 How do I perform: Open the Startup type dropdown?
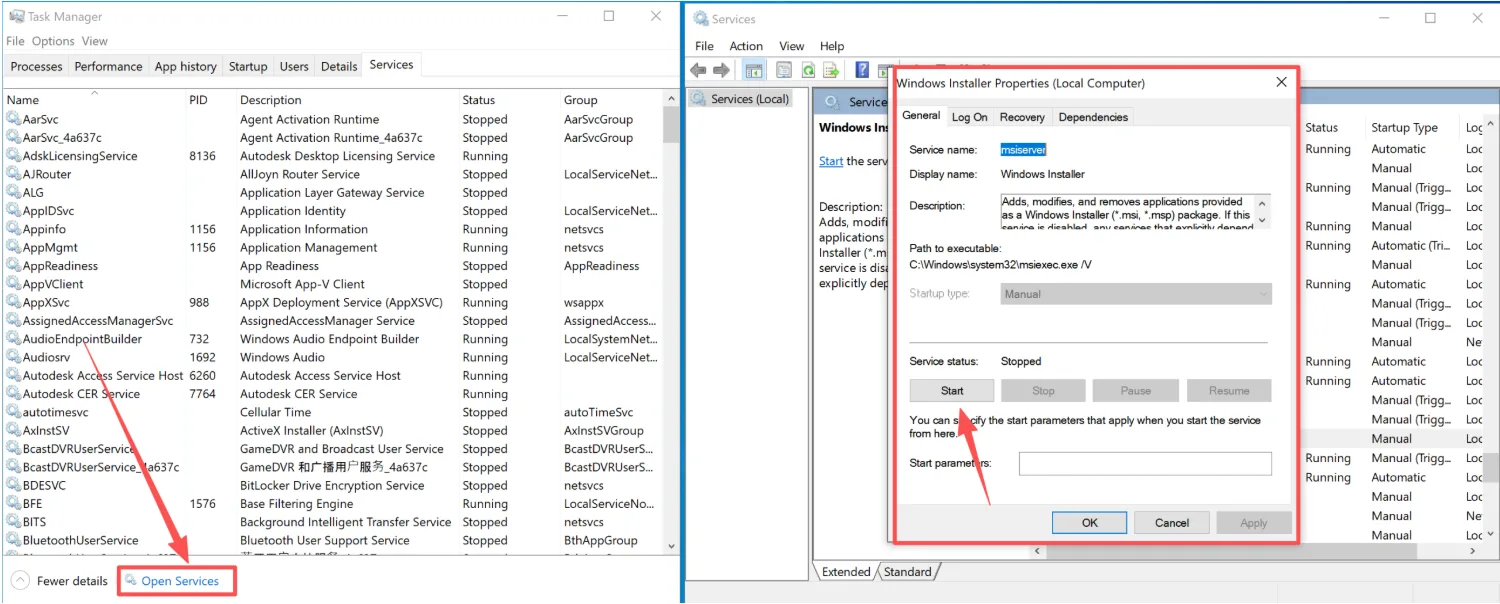point(1136,294)
